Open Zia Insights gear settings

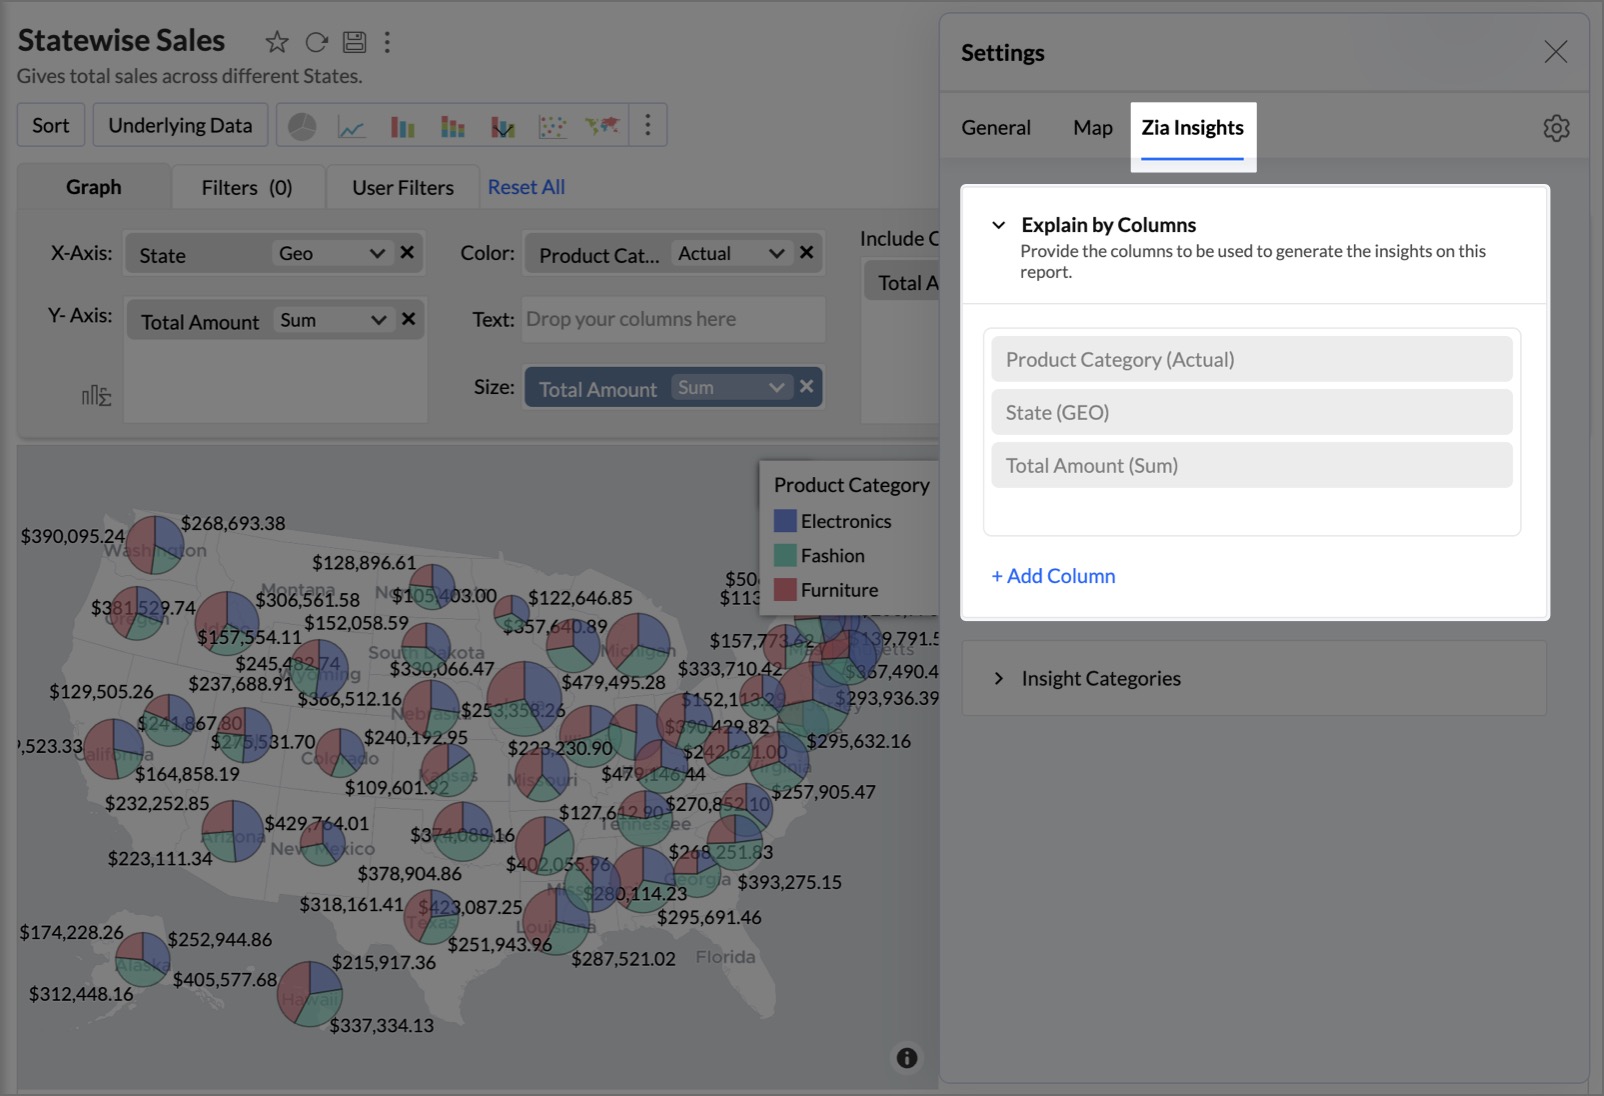(1556, 128)
